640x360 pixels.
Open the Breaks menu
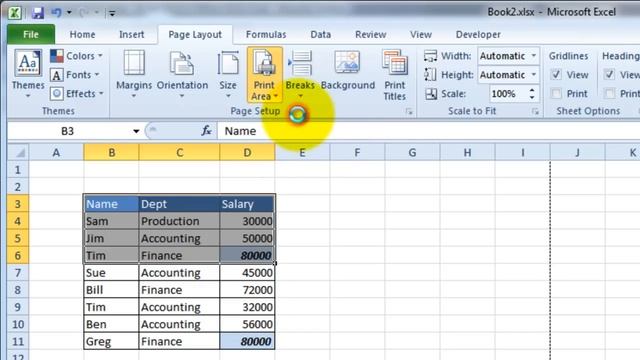pos(300,74)
